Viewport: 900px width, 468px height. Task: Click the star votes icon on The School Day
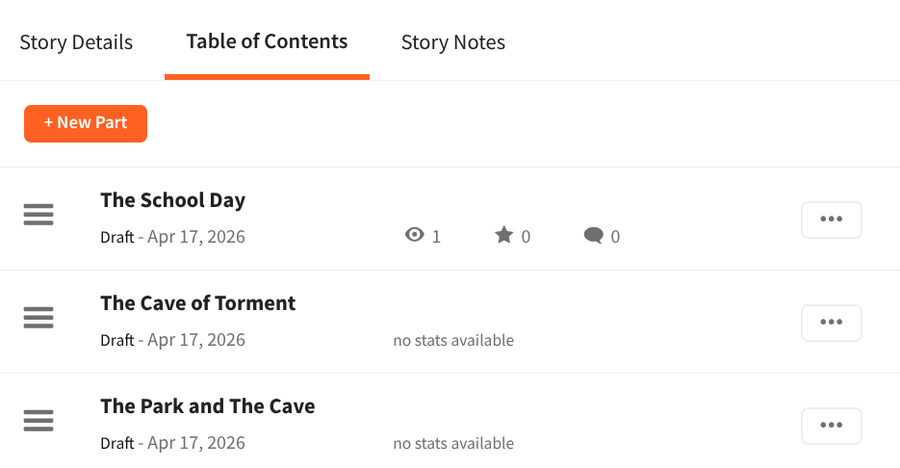tap(504, 236)
